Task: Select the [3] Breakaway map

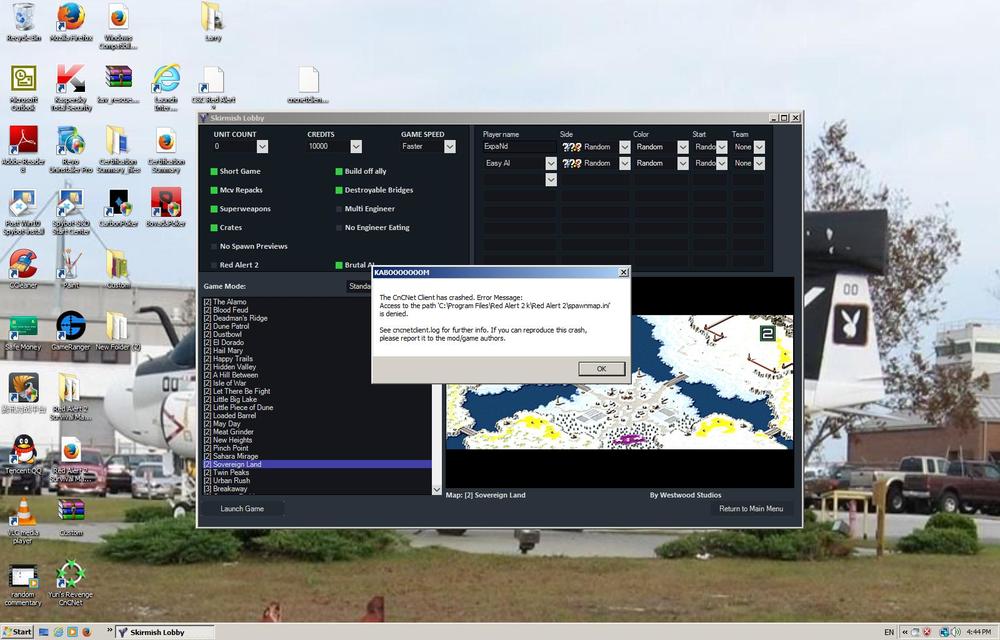Action: 225,489
